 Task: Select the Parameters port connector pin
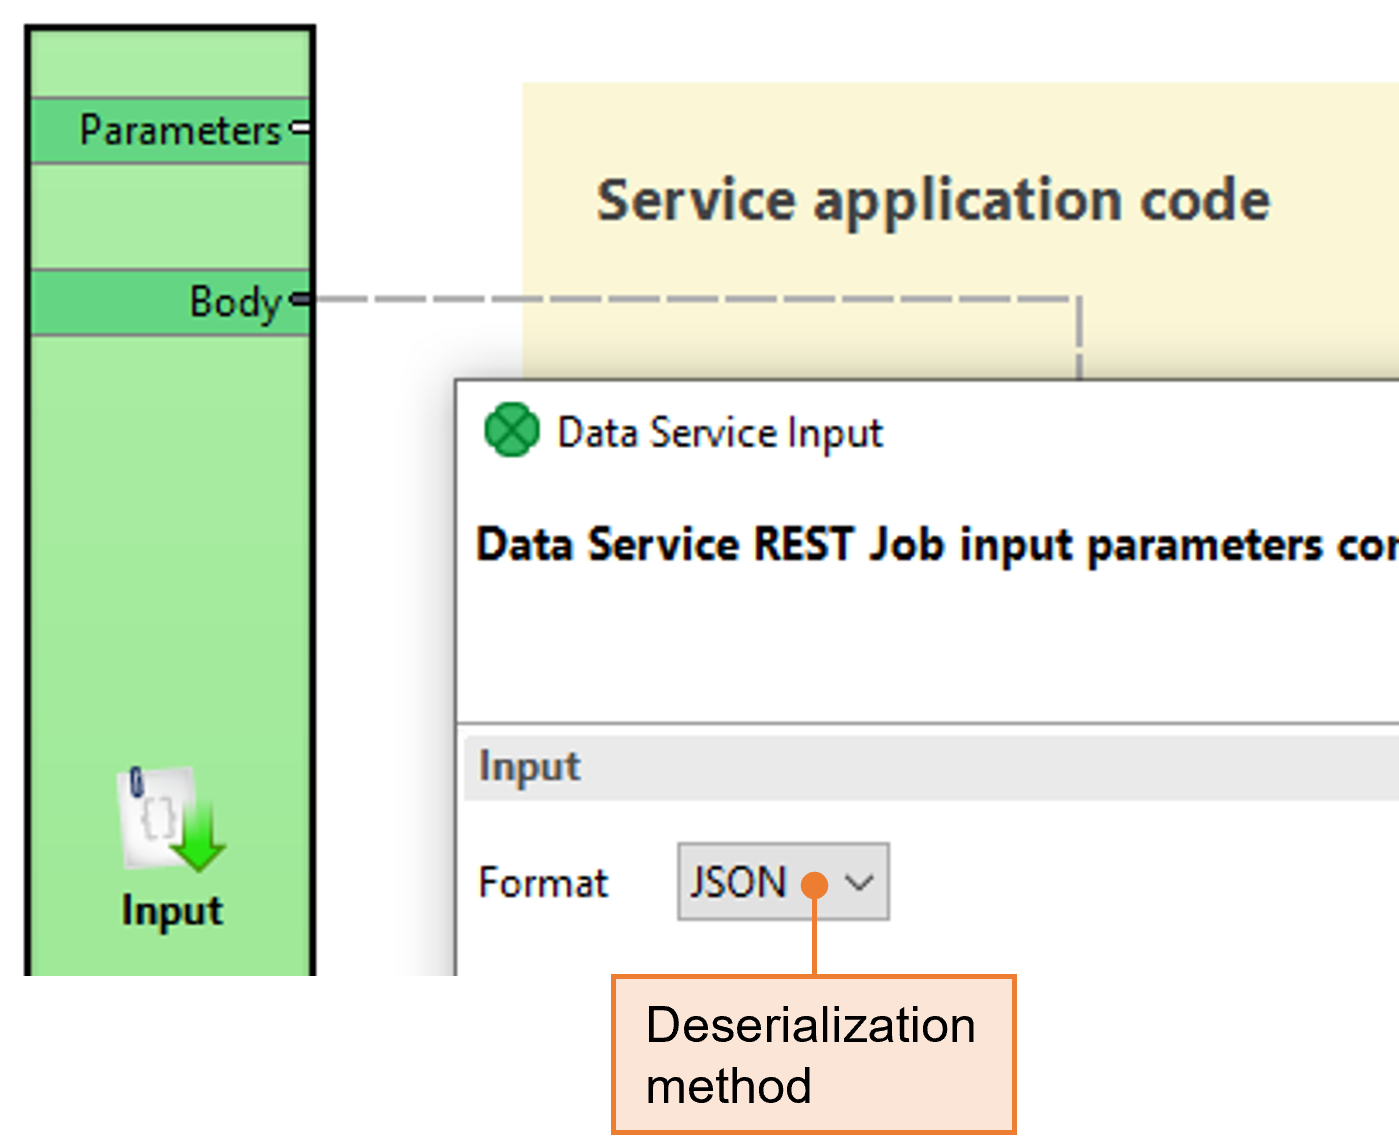point(300,128)
